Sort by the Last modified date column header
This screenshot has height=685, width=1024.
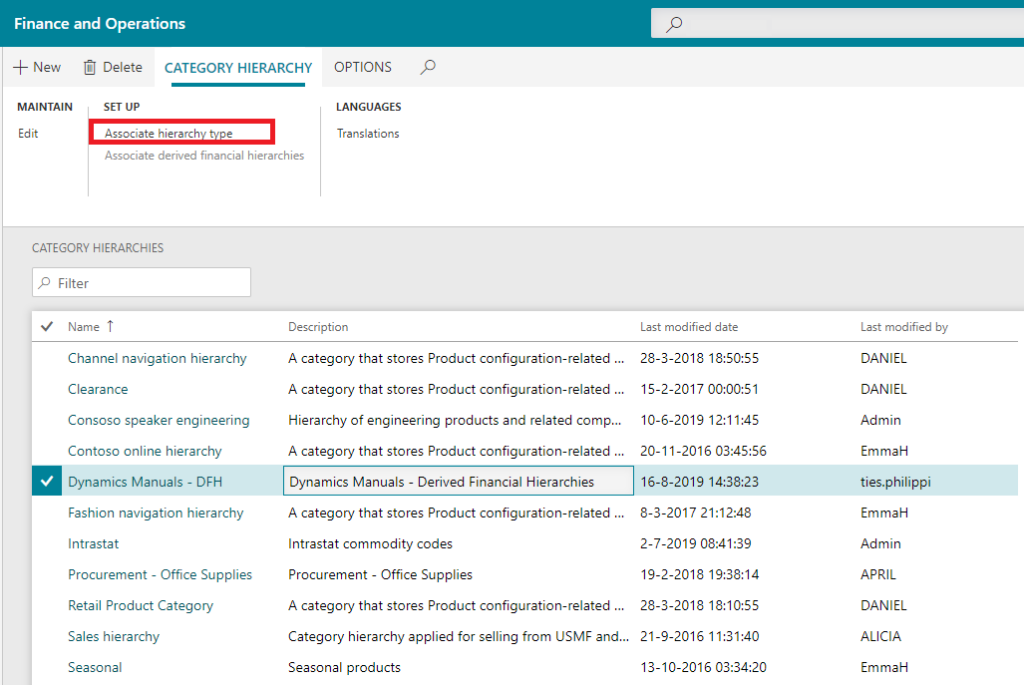tap(689, 326)
